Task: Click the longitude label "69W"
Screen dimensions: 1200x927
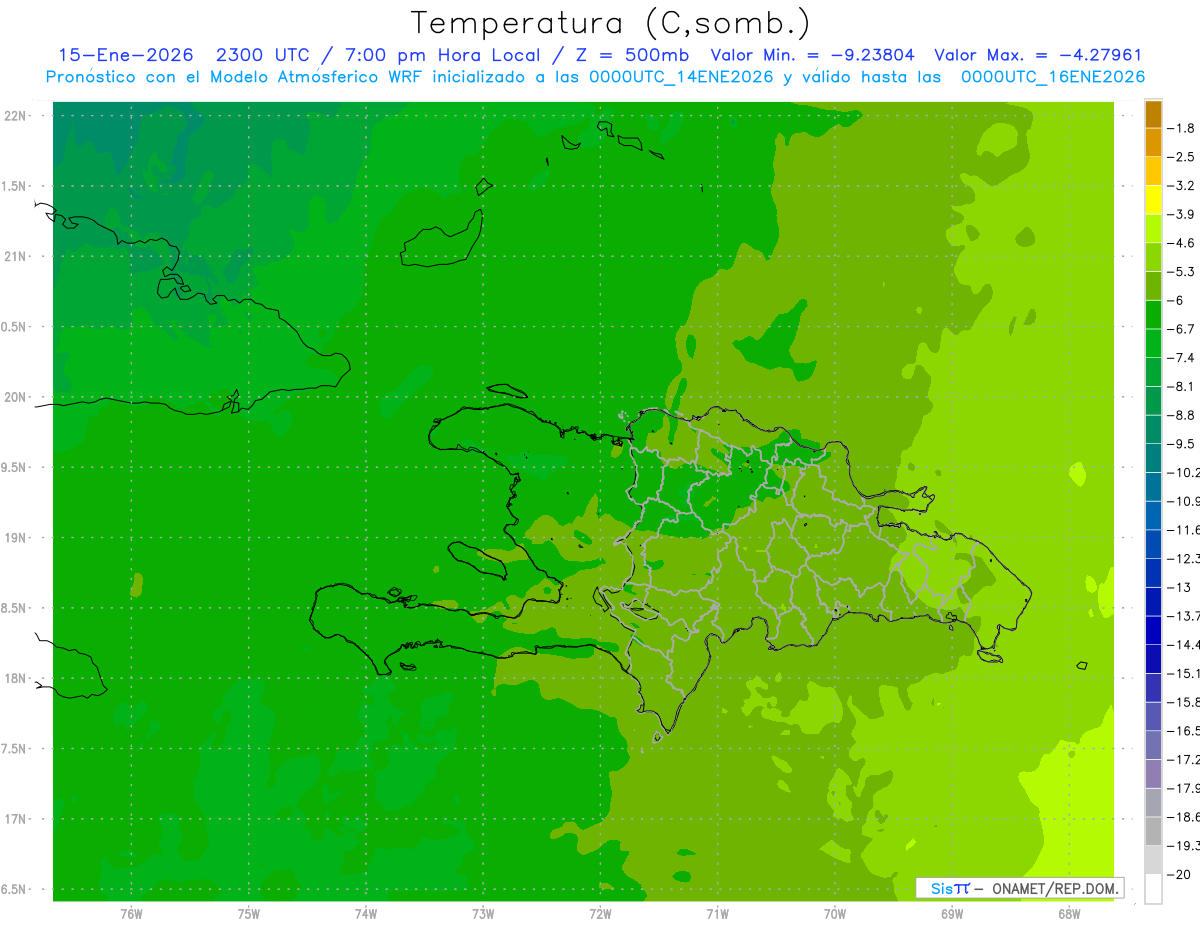Action: point(952,914)
